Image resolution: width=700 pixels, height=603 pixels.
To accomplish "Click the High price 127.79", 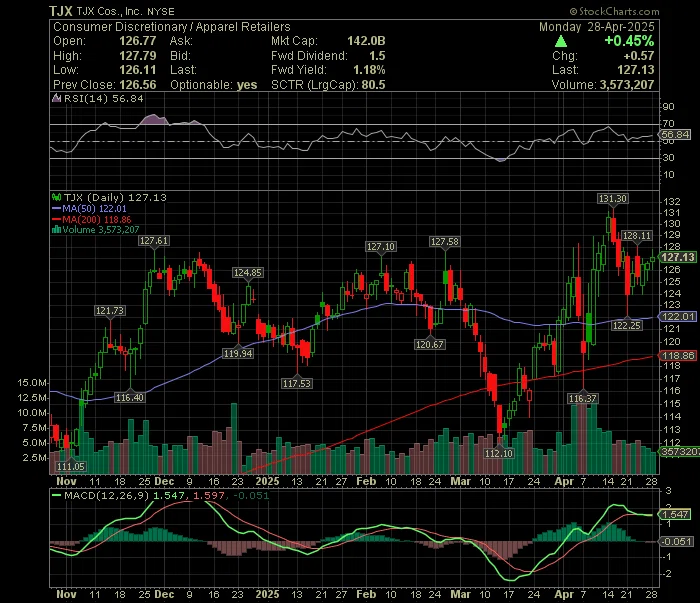I will pyautogui.click(x=138, y=56).
